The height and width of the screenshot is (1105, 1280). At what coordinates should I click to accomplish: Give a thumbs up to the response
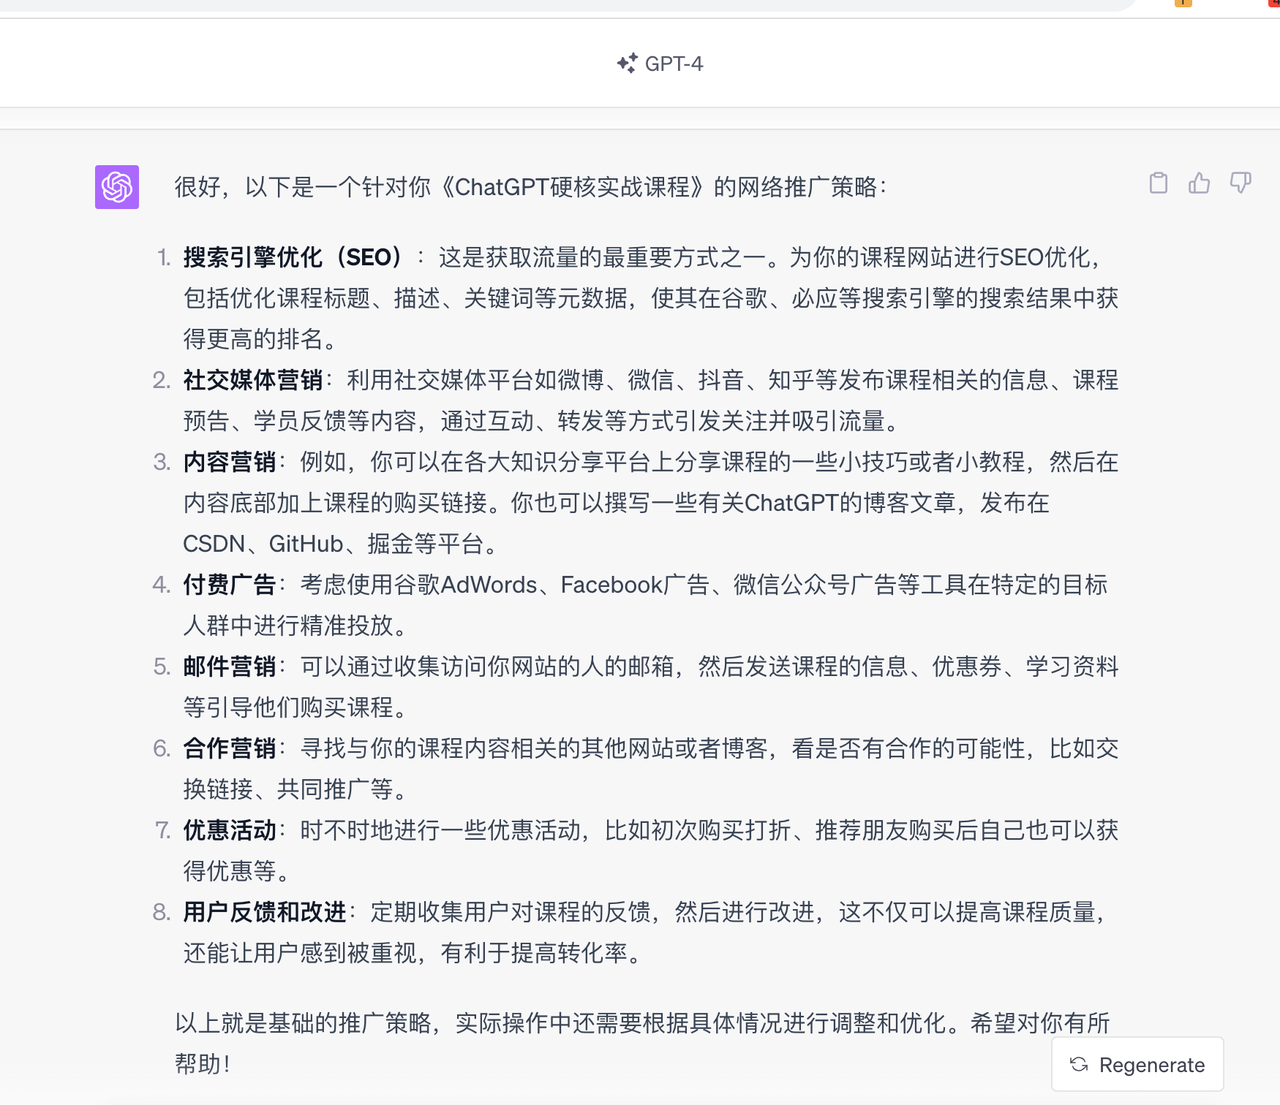(1199, 182)
